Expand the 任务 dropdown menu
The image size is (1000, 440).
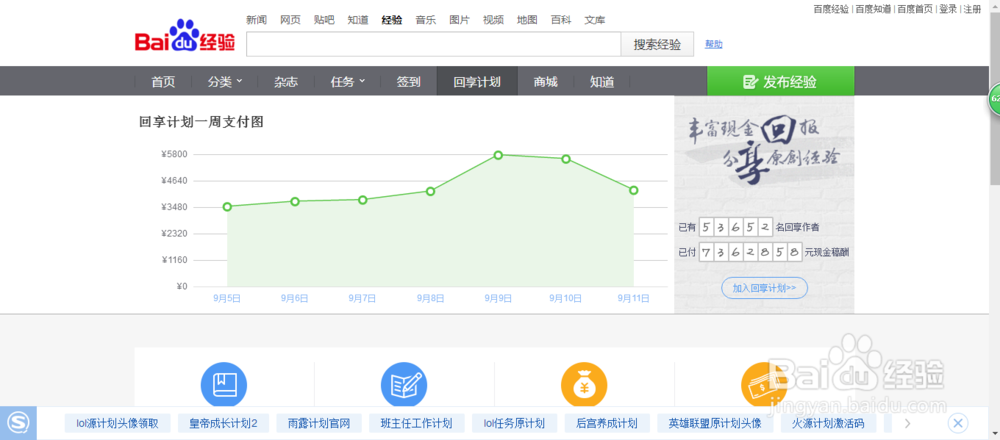(347, 82)
